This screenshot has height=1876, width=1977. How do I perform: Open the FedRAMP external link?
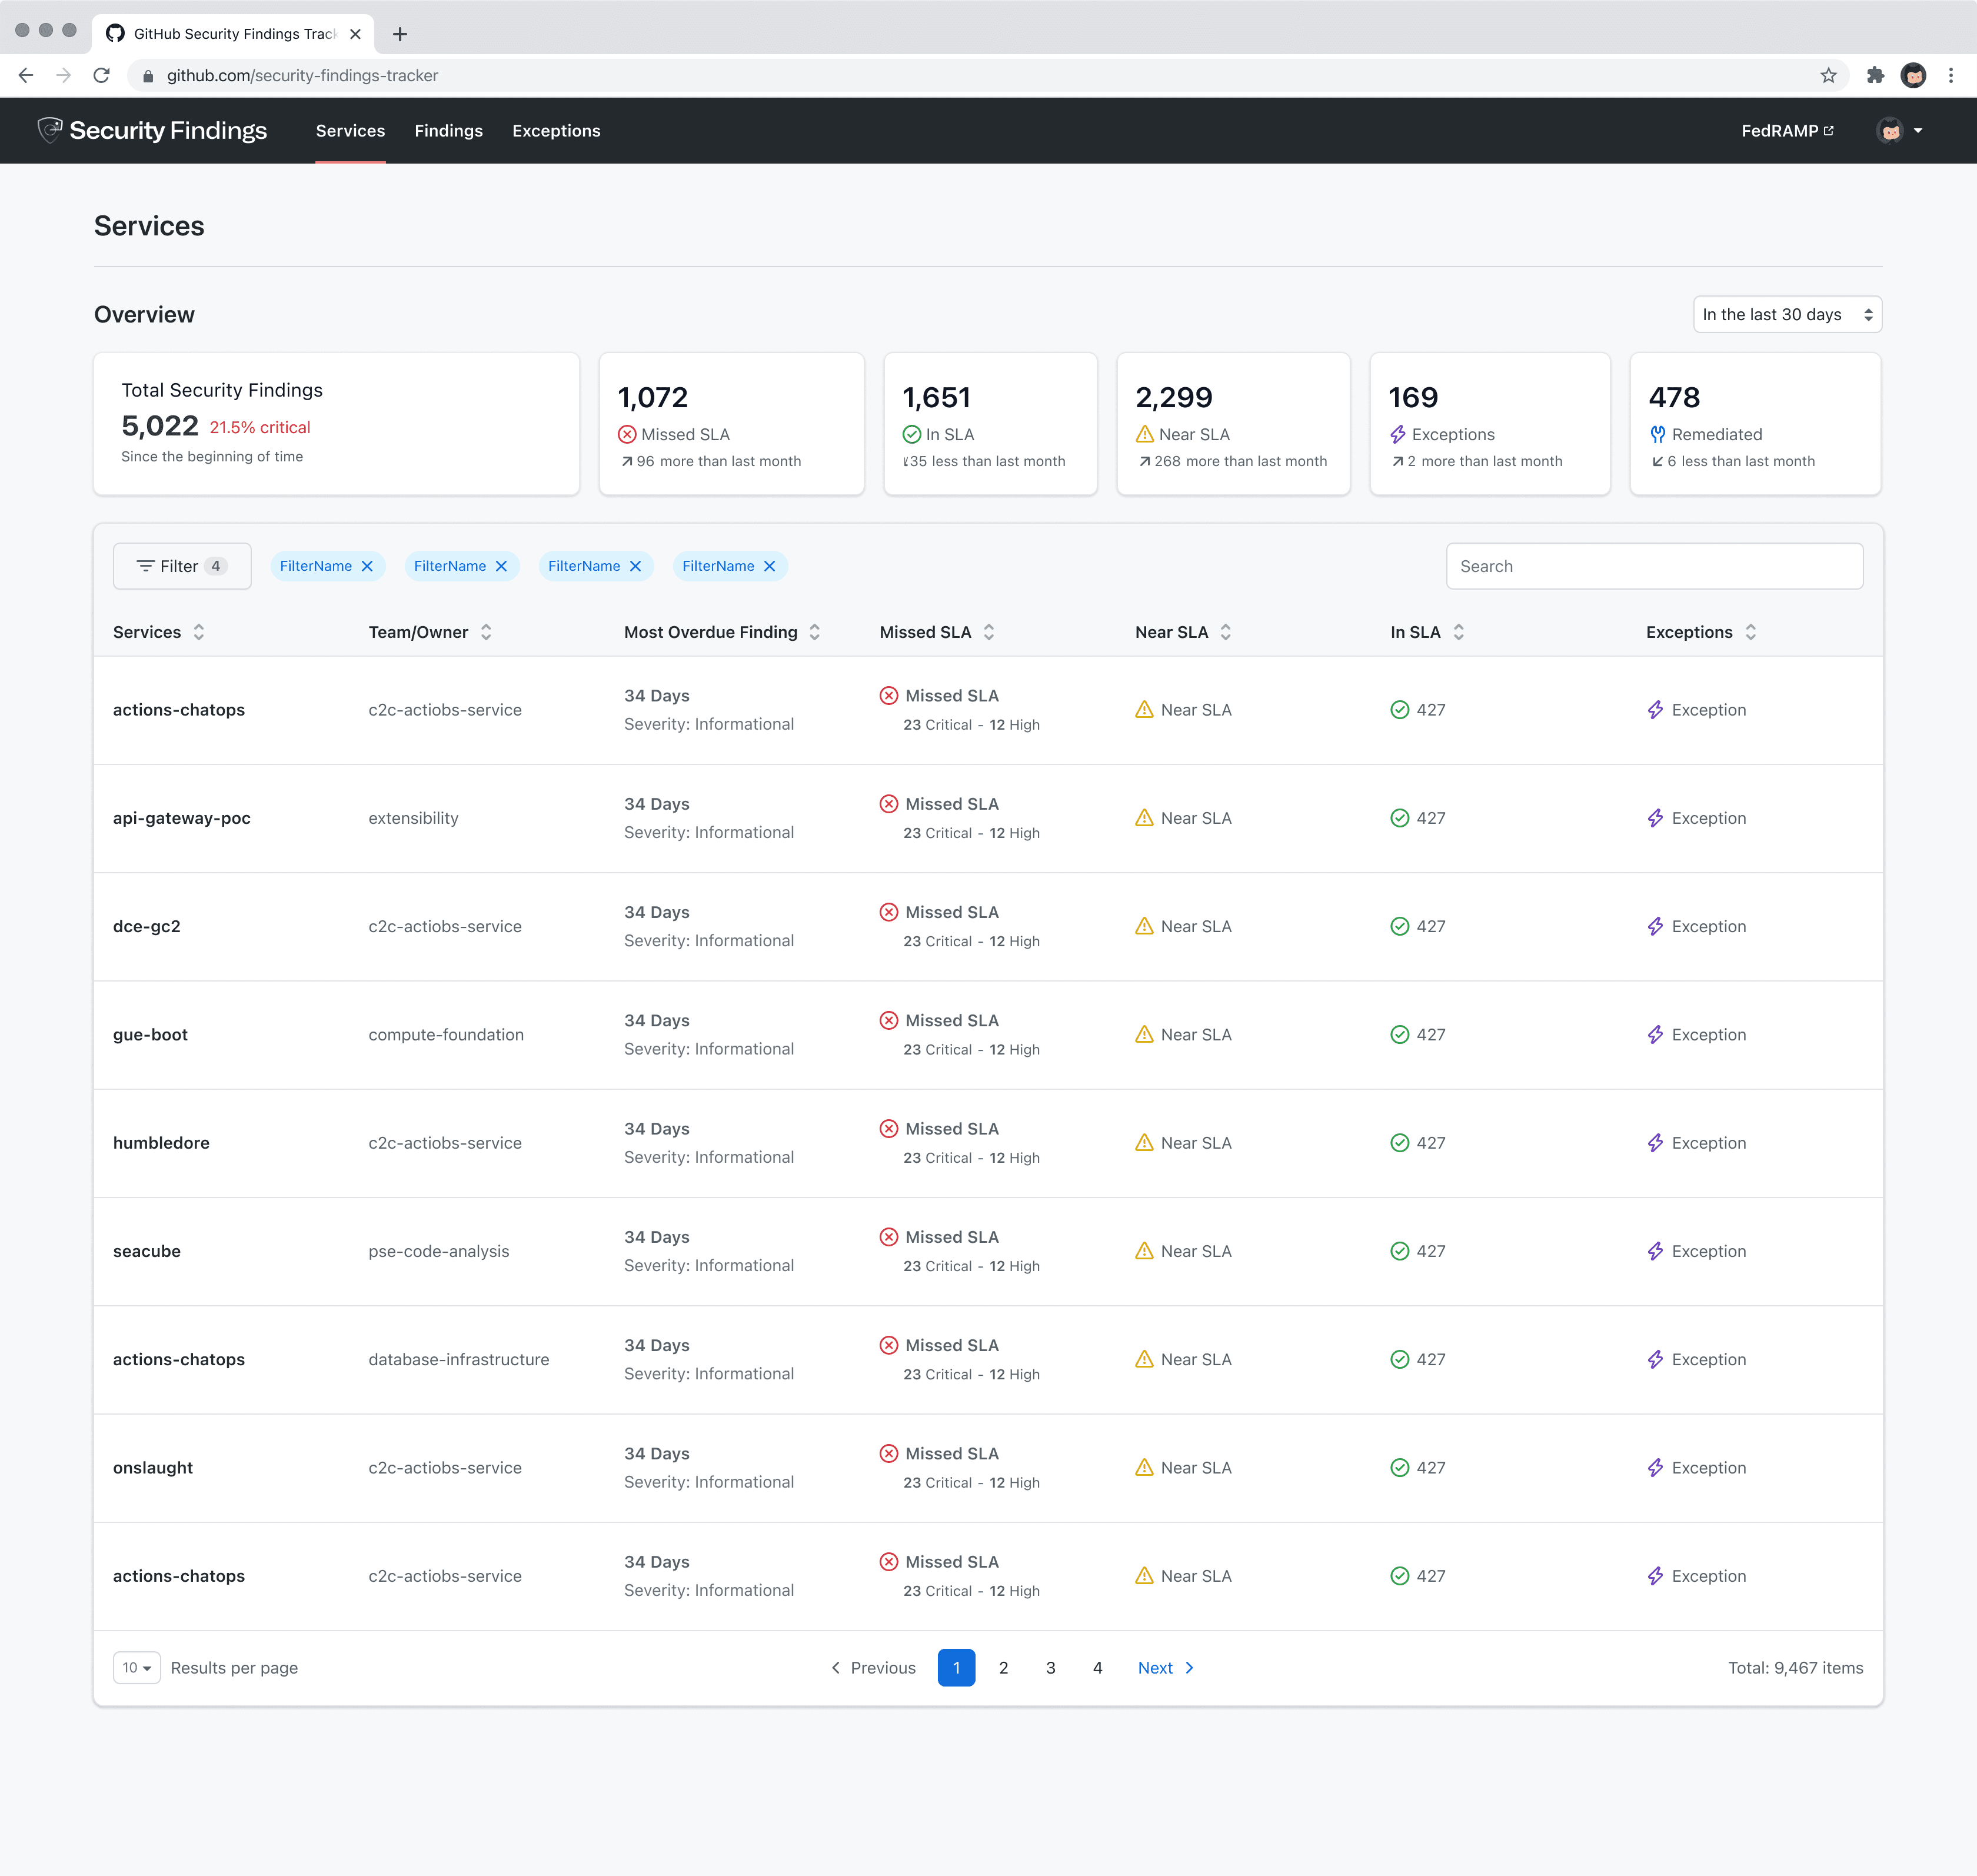(1787, 131)
